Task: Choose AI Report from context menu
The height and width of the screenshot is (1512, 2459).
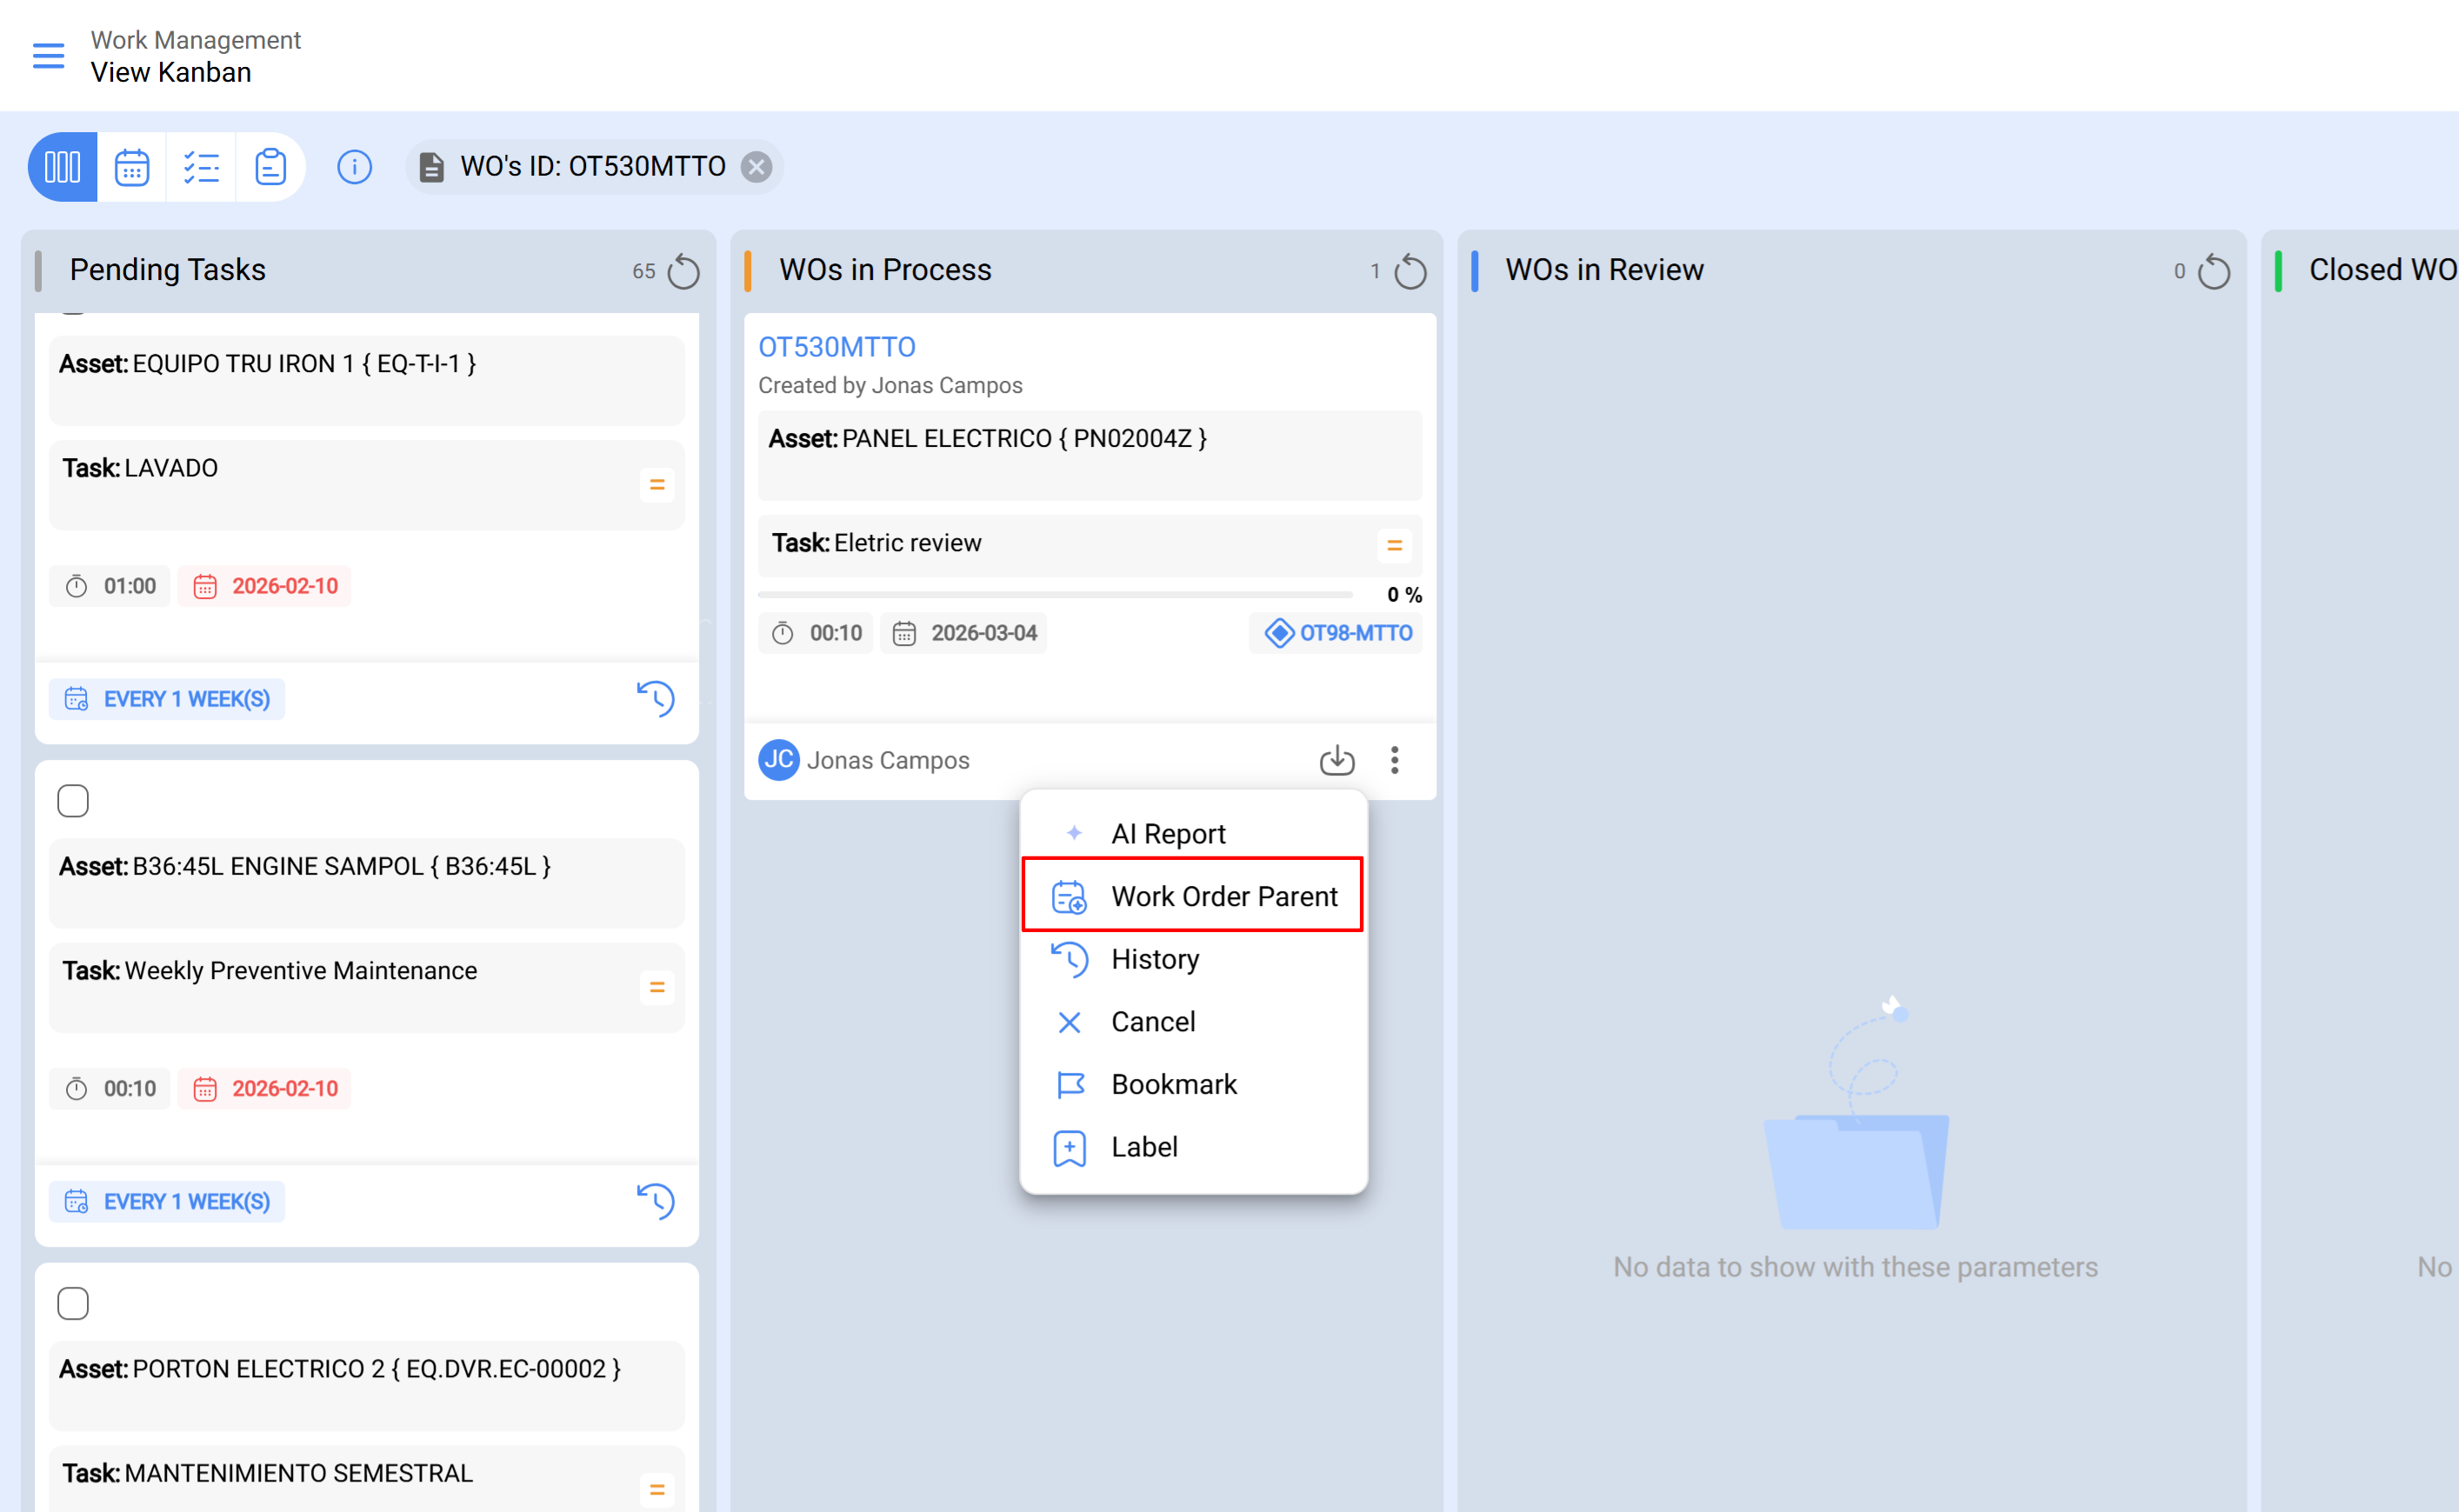Action: (1167, 833)
